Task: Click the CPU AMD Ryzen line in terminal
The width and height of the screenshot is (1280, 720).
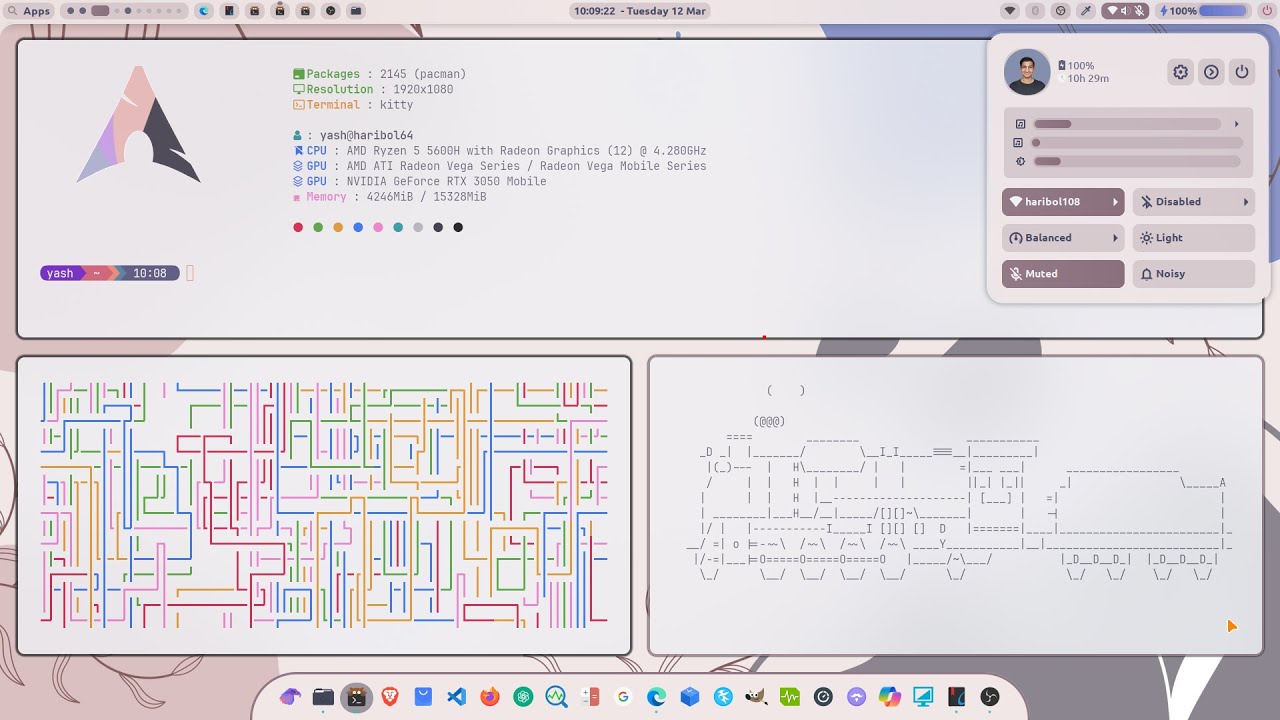Action: [x=499, y=151]
